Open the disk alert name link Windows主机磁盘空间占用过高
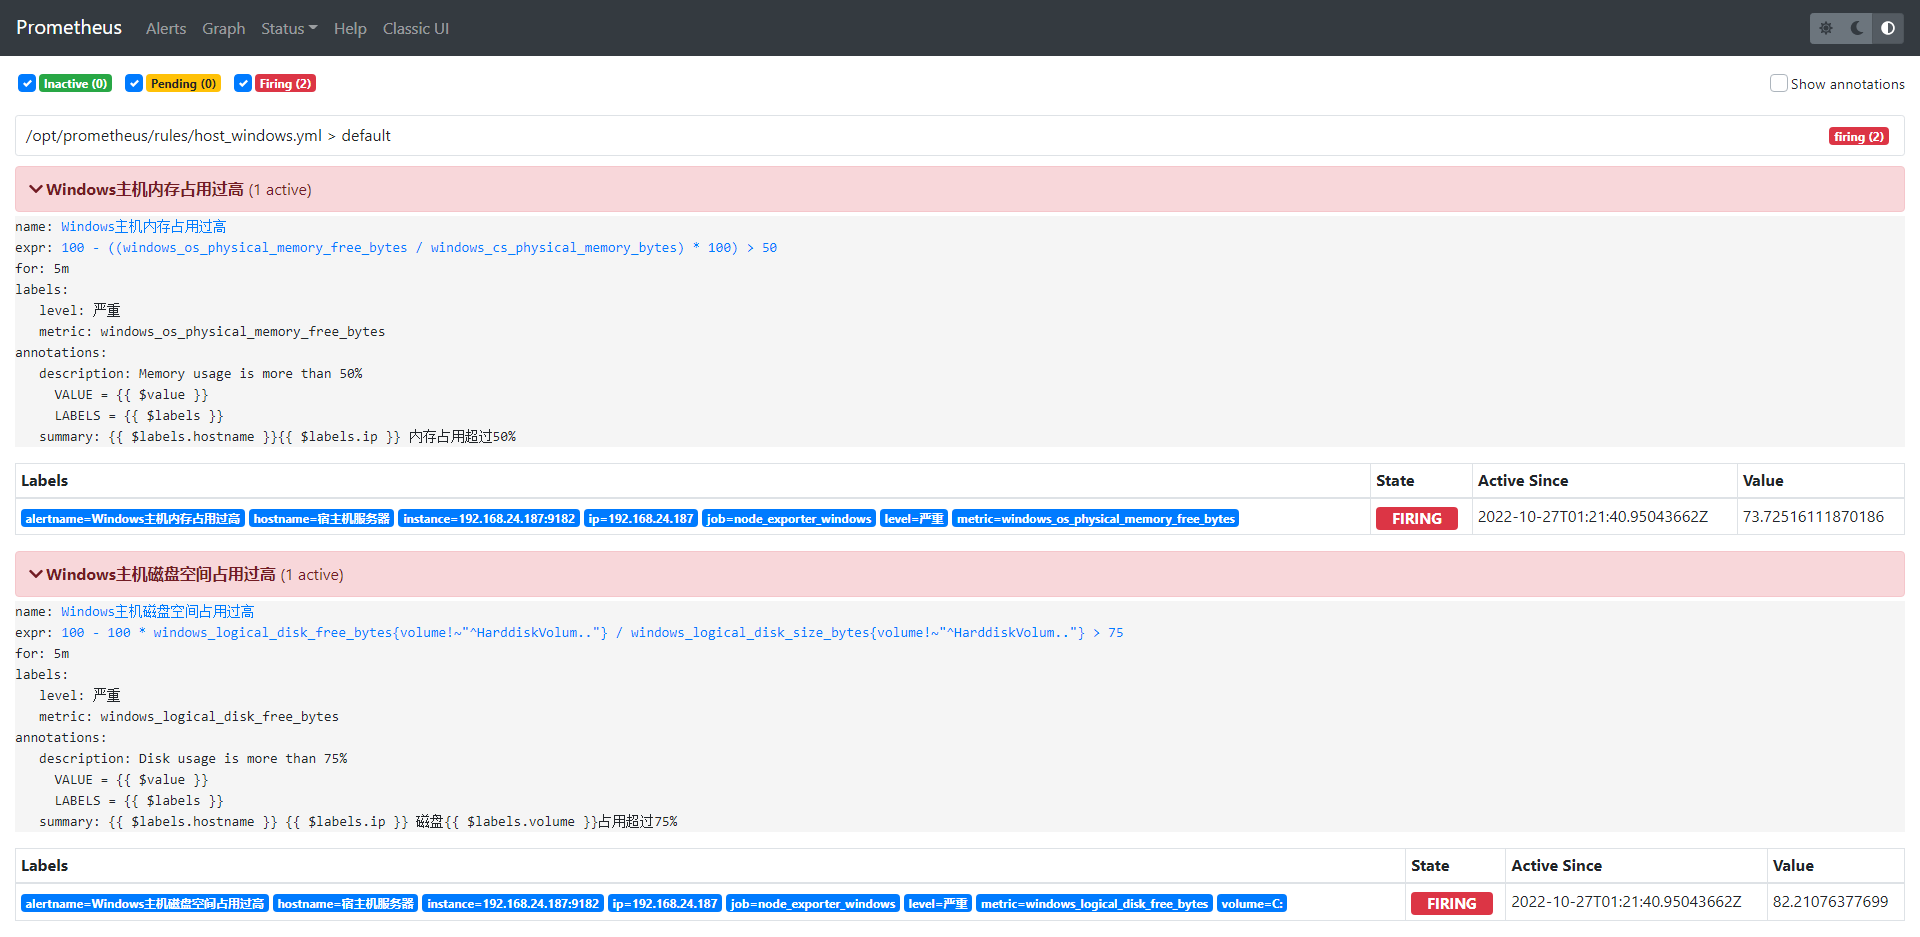 158,612
